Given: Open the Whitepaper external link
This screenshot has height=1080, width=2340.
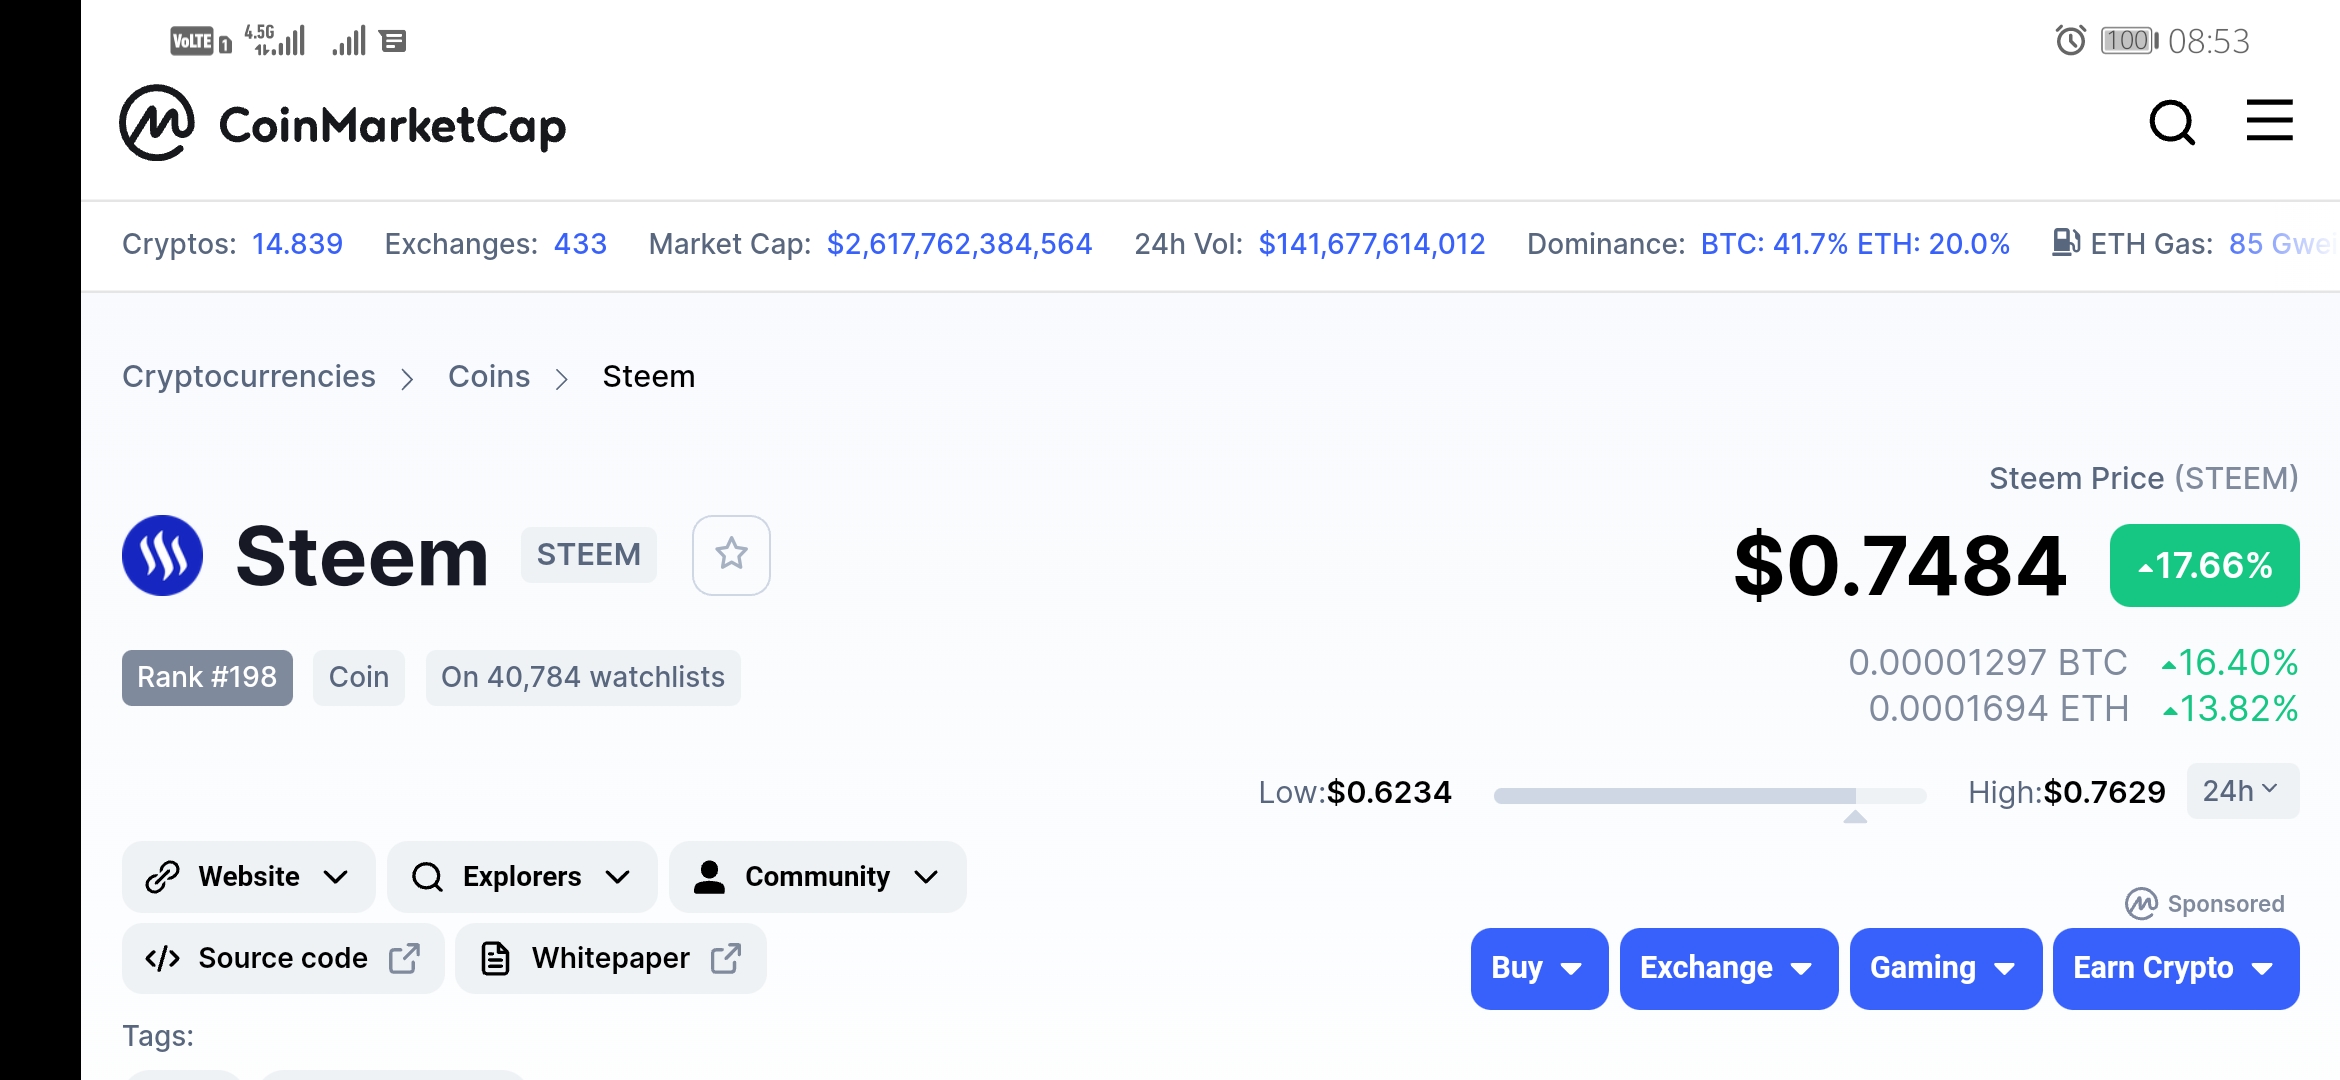Looking at the screenshot, I should 611,958.
